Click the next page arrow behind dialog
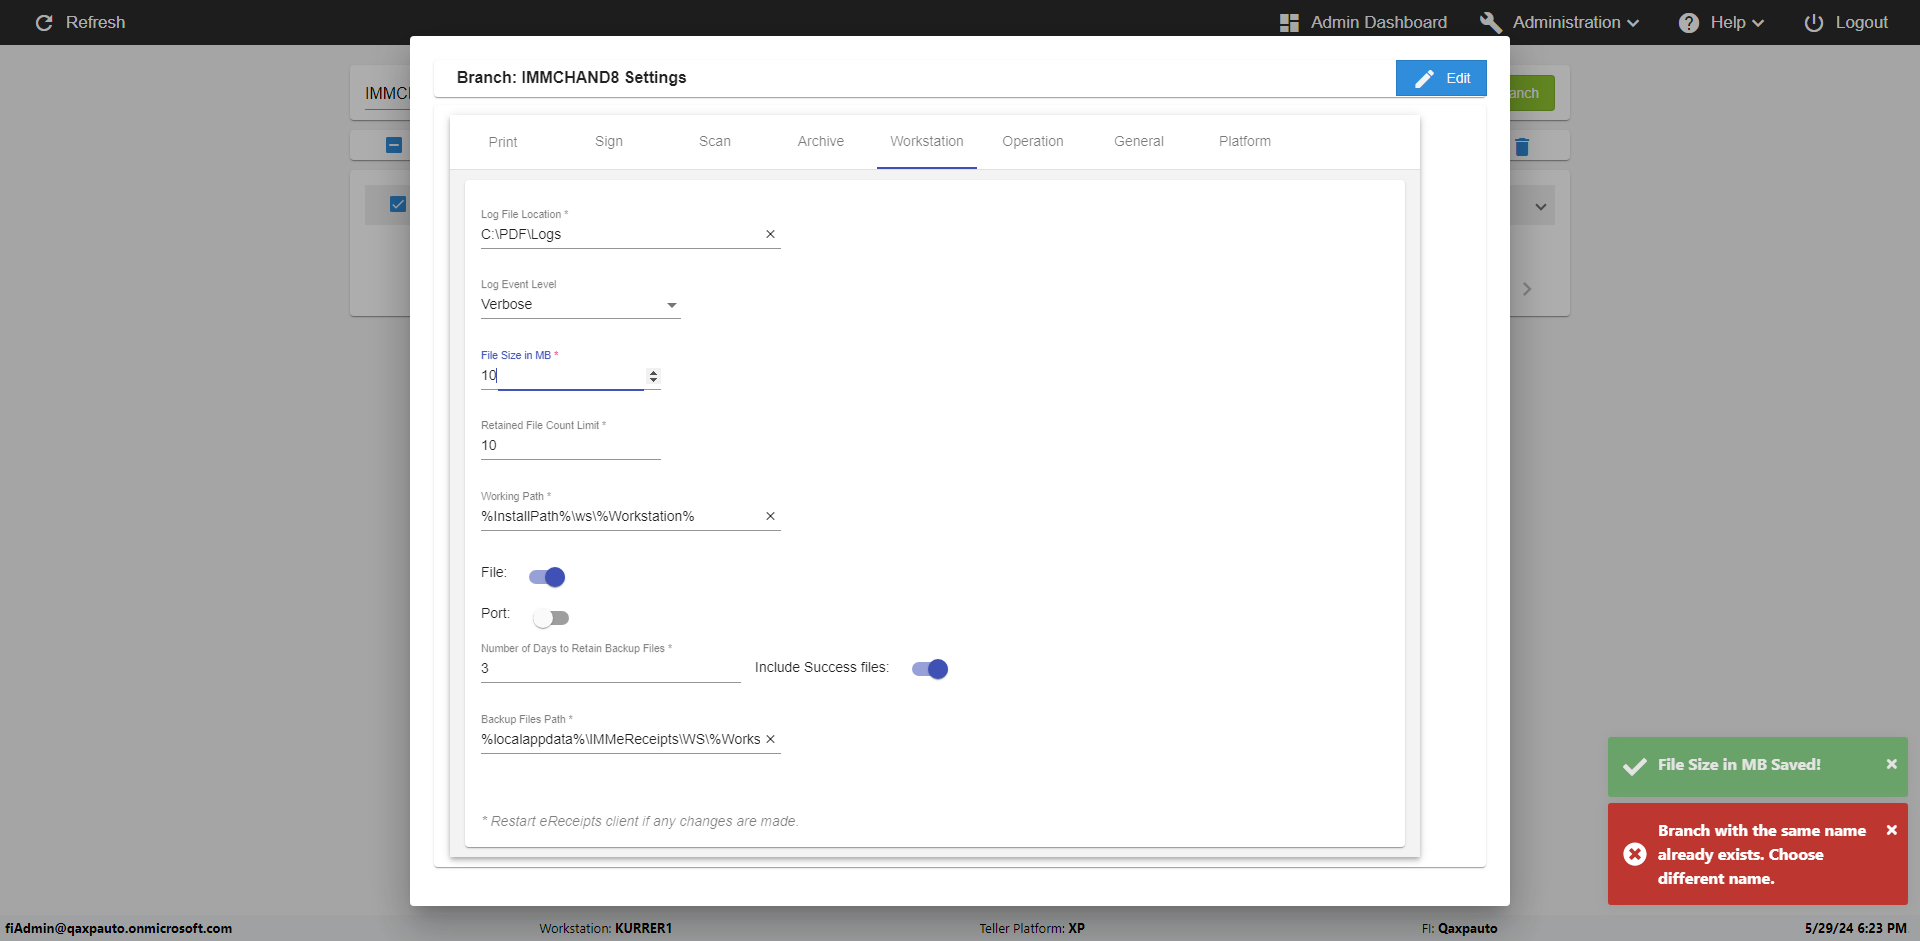Image resolution: width=1920 pixels, height=941 pixels. (x=1527, y=289)
